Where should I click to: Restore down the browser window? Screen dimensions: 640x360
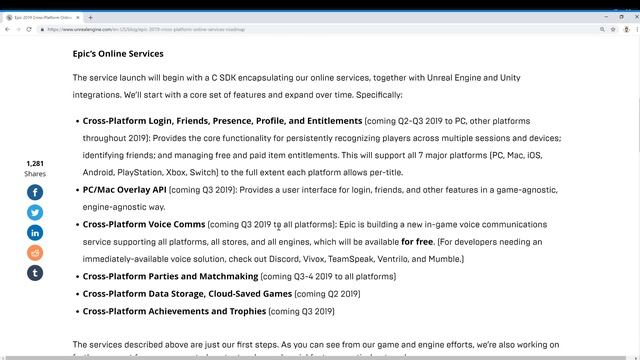click(x=622, y=17)
